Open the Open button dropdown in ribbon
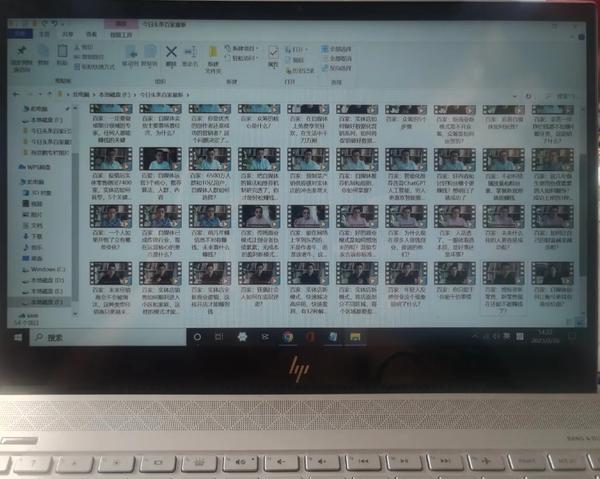The image size is (600, 479). pos(297,50)
